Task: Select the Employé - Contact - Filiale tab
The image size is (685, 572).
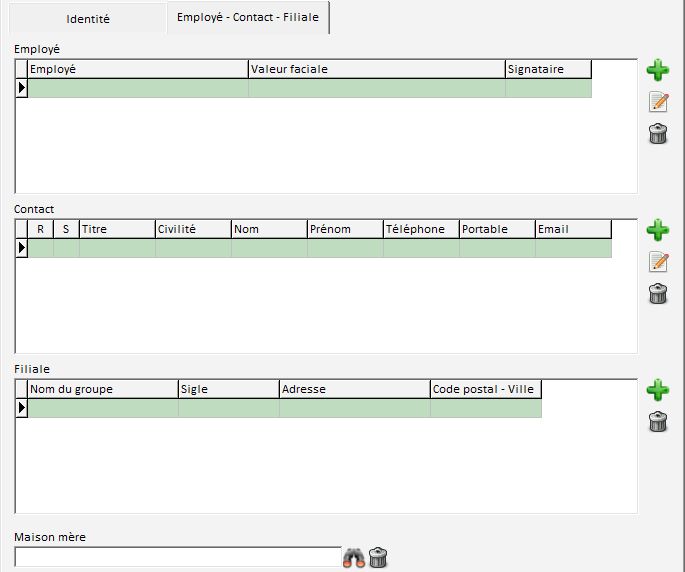Action: pyautogui.click(x=247, y=18)
